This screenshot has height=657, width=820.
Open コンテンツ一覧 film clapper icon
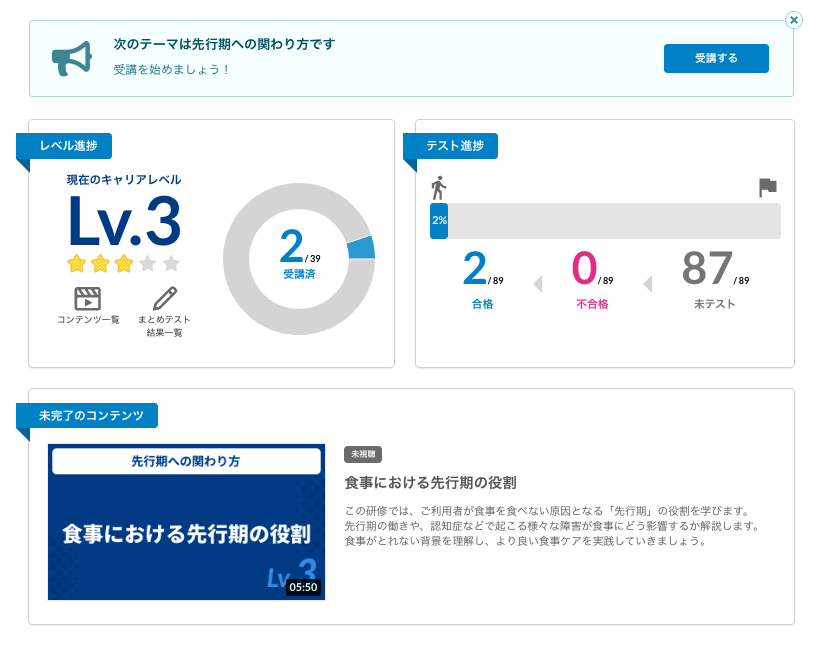click(x=88, y=299)
